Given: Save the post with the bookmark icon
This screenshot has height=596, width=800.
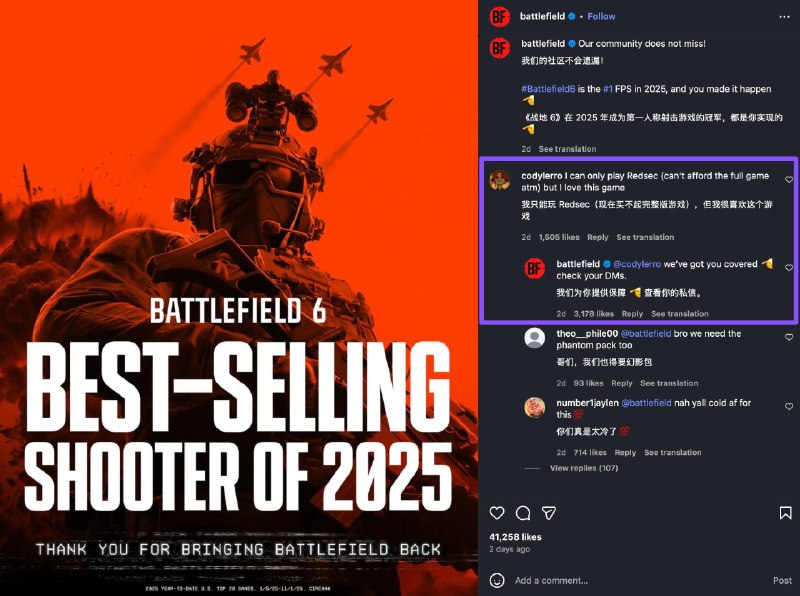Looking at the screenshot, I should click(x=786, y=513).
